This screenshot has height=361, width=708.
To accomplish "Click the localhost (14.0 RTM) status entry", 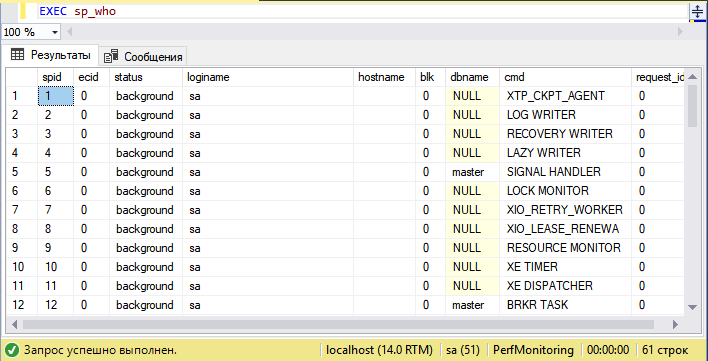I will click(379, 350).
